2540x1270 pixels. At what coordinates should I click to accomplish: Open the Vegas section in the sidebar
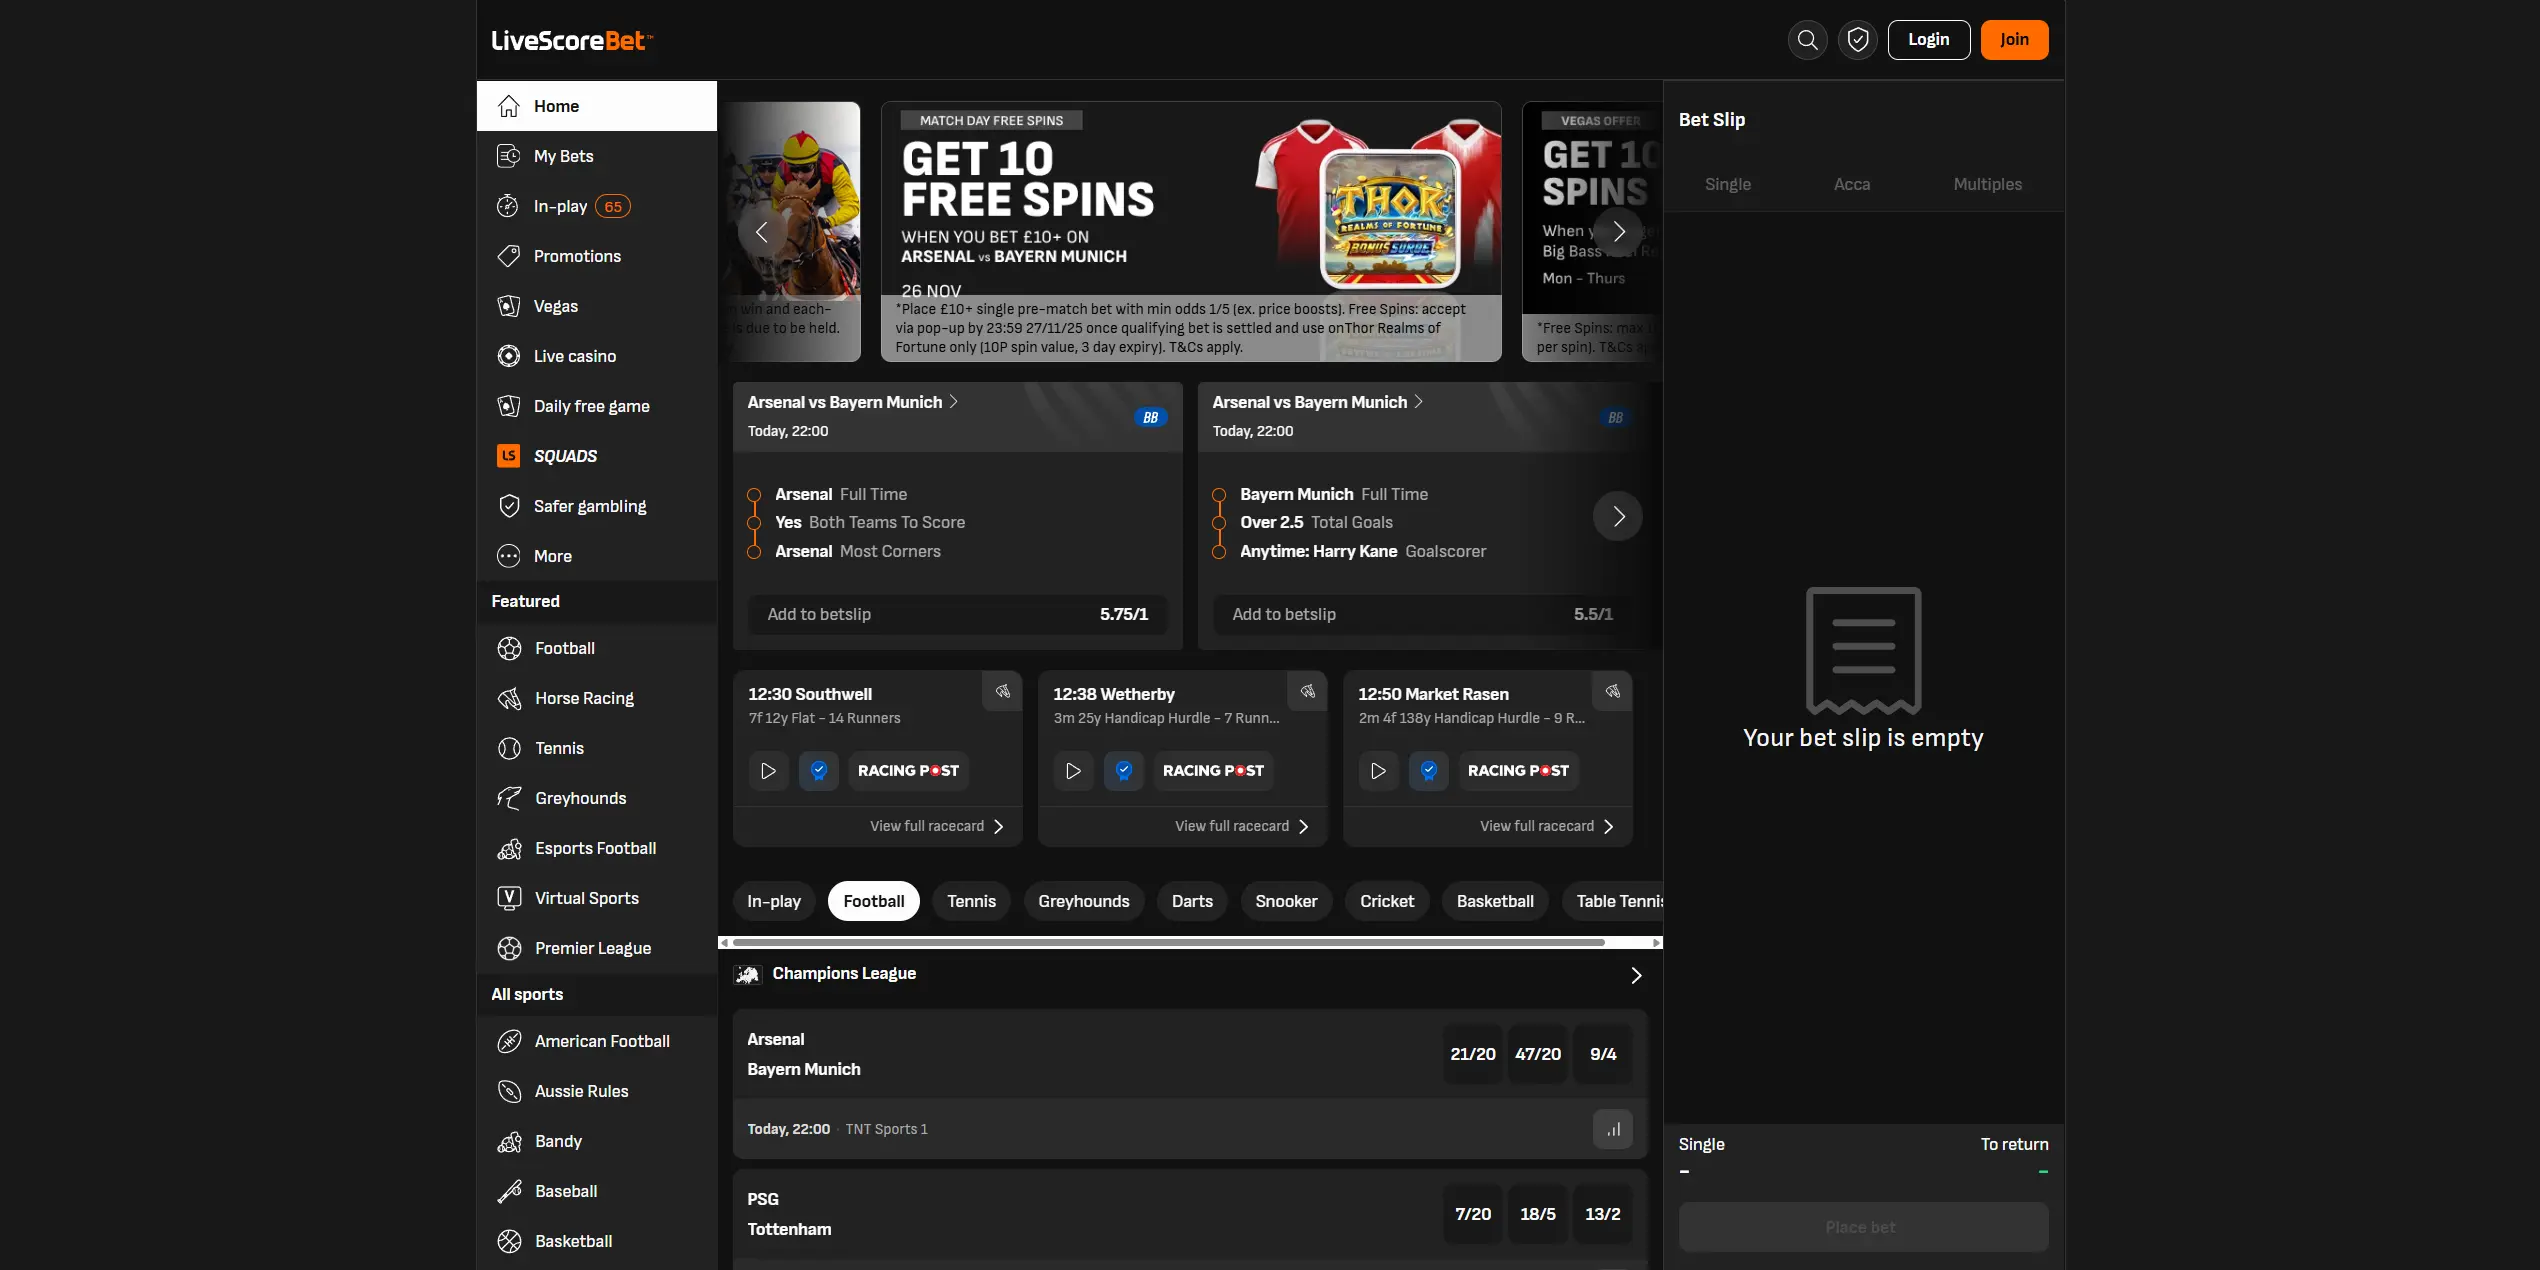pyautogui.click(x=555, y=306)
